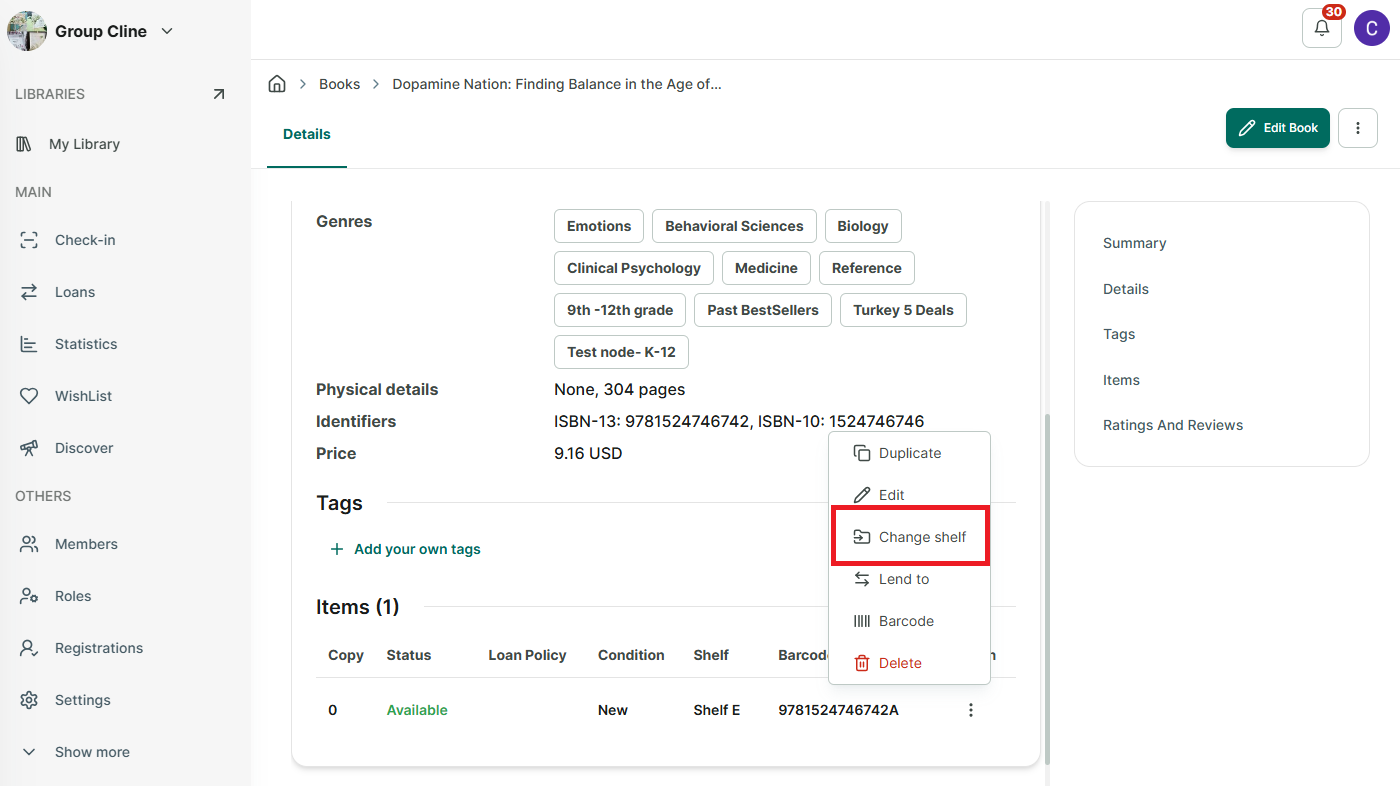Click the Emotions genre chip
This screenshot has height=786, width=1400.
pyautogui.click(x=599, y=226)
